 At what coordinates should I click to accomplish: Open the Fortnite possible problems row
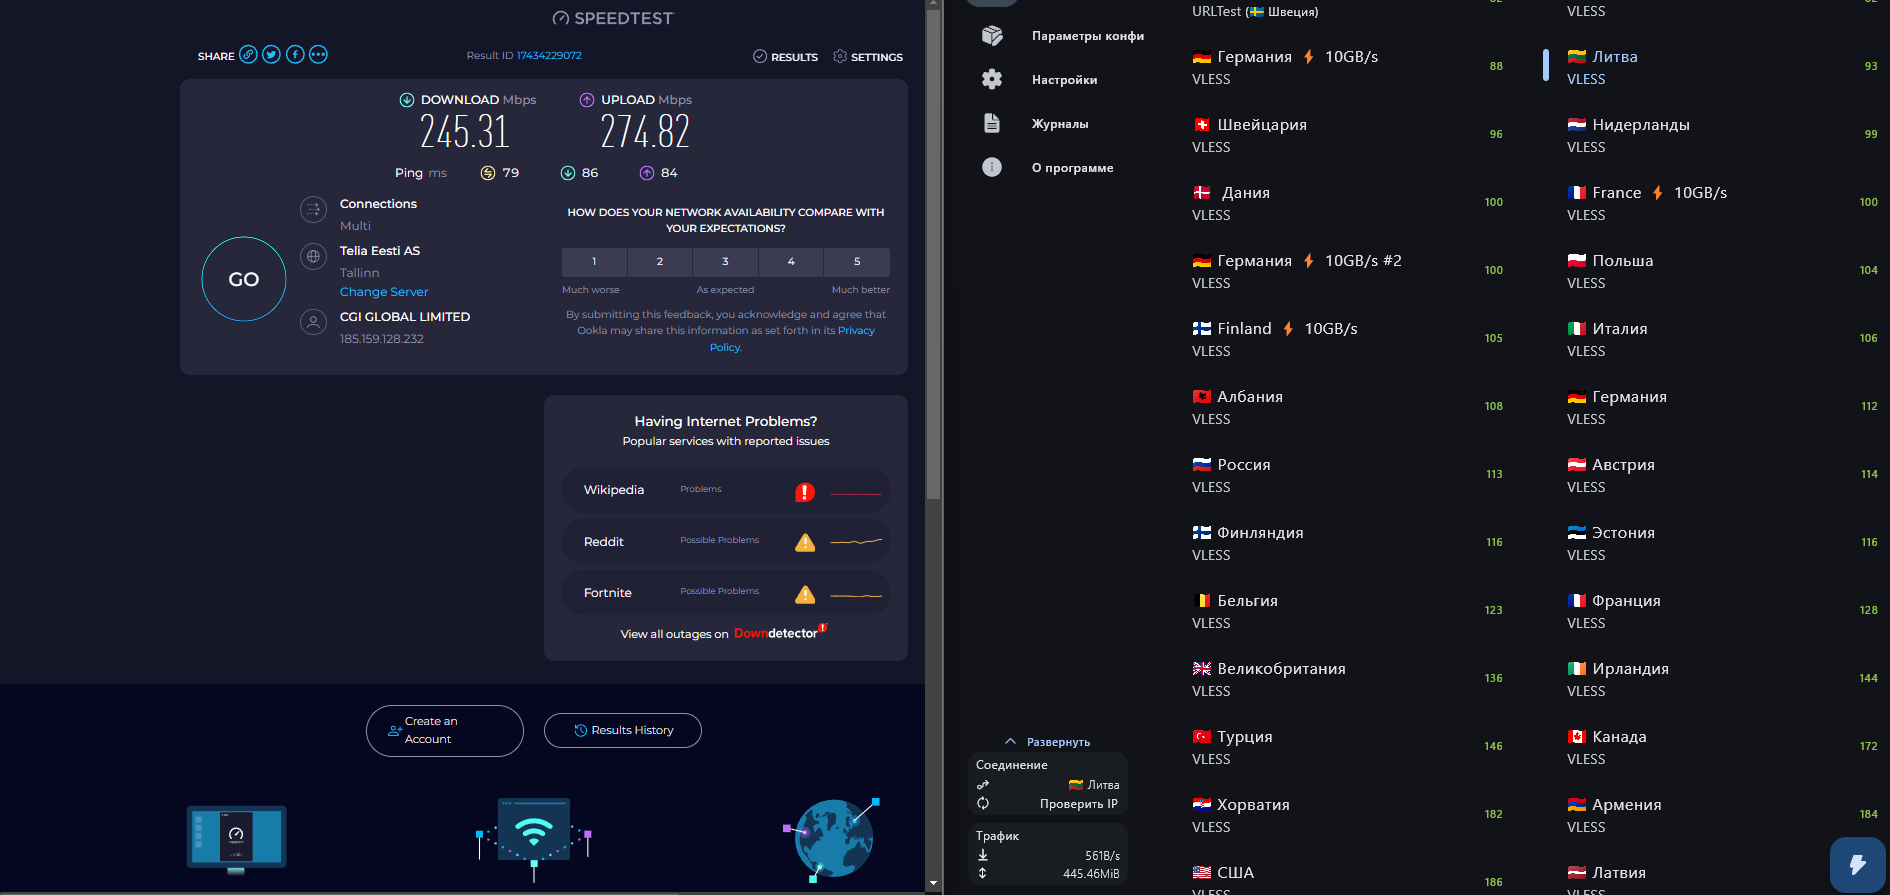click(x=726, y=593)
